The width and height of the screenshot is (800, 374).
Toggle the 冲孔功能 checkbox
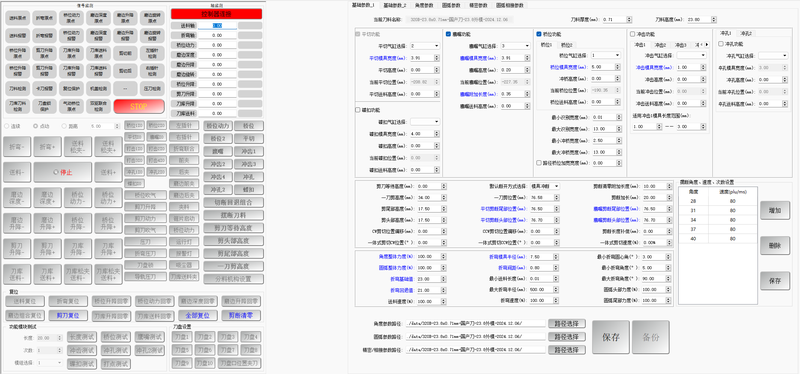(721, 44)
